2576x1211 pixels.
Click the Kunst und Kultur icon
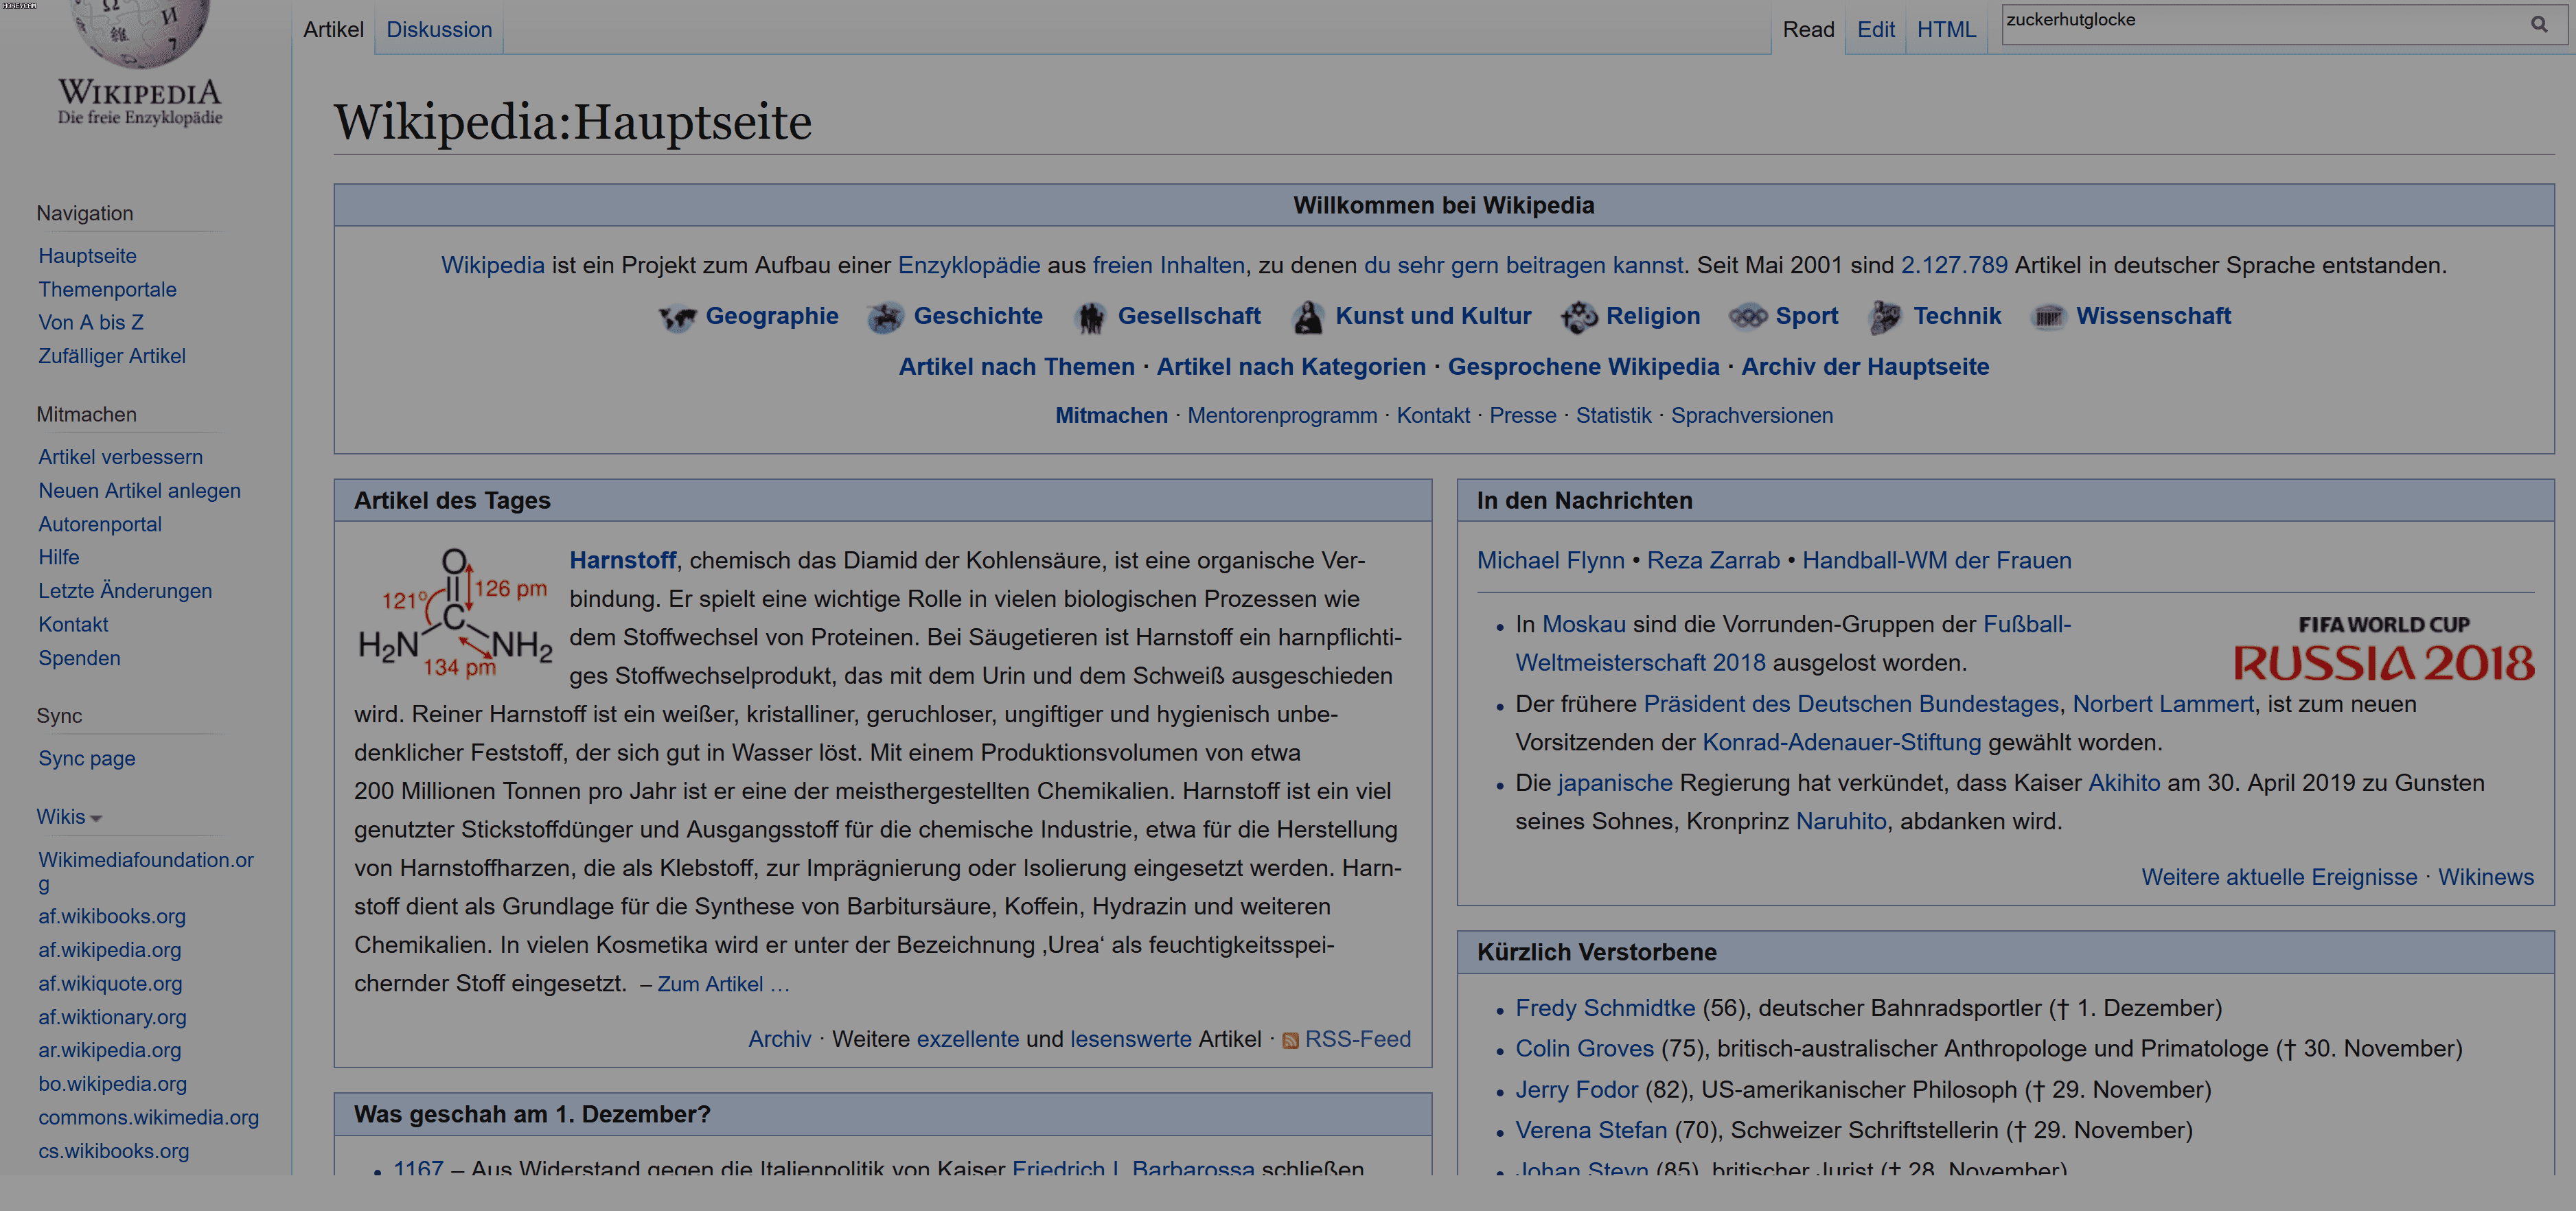point(1307,318)
